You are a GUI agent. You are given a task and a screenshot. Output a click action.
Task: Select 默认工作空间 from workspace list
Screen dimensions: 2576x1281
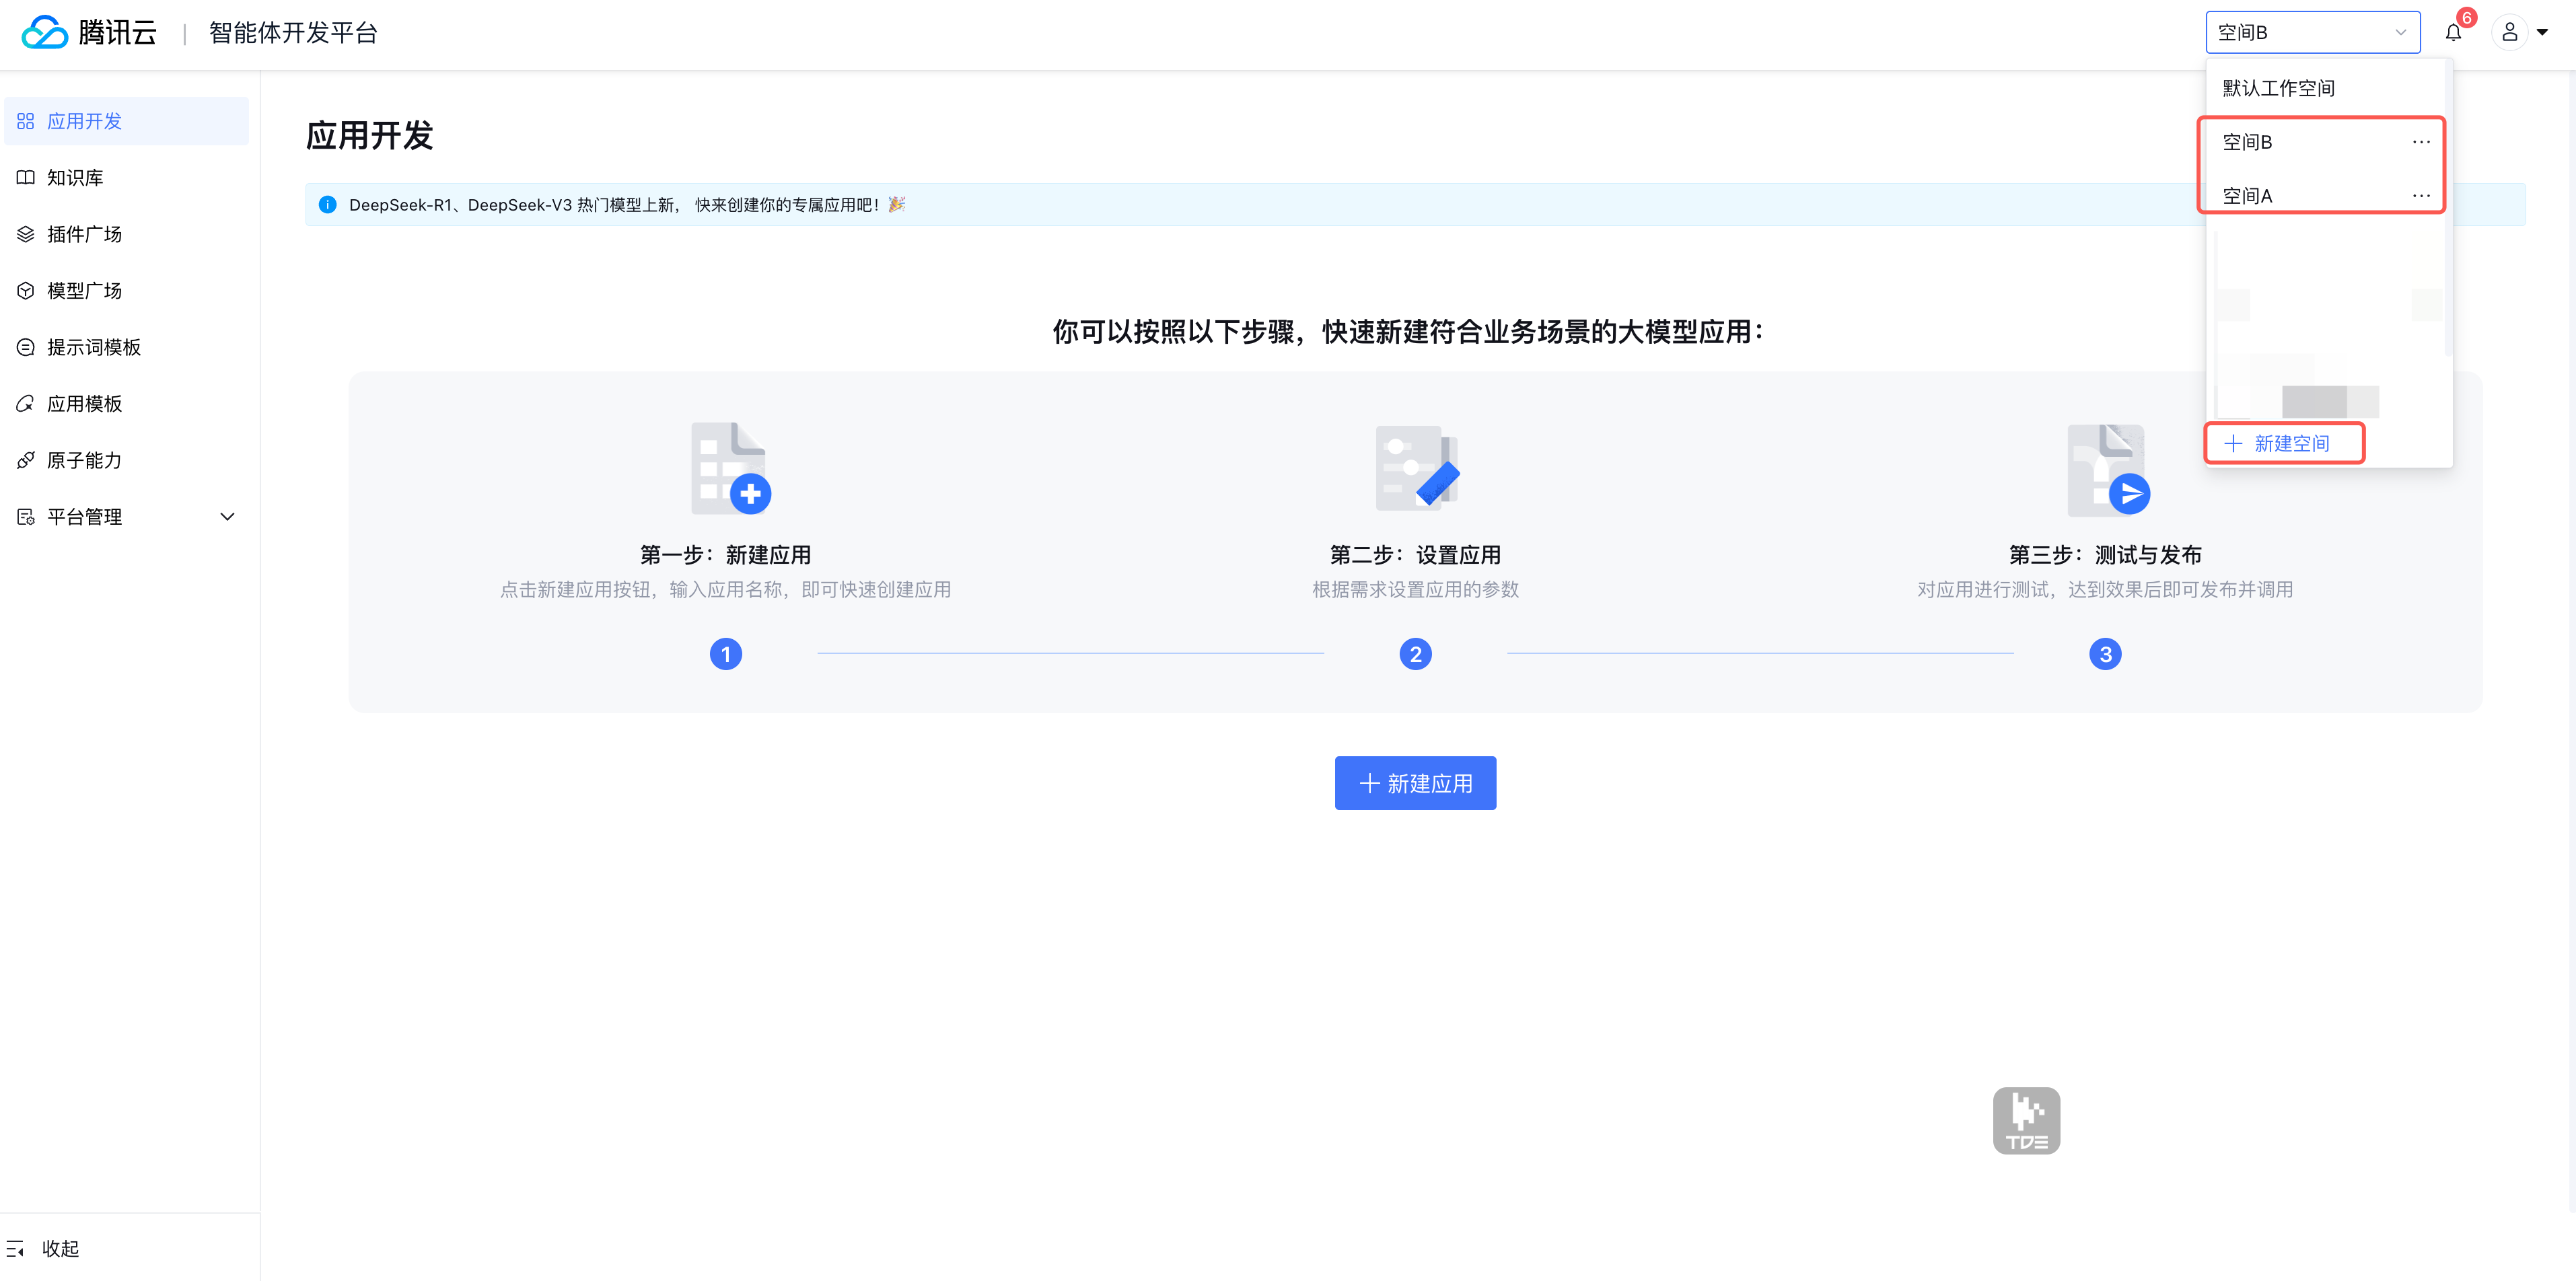tap(2278, 88)
